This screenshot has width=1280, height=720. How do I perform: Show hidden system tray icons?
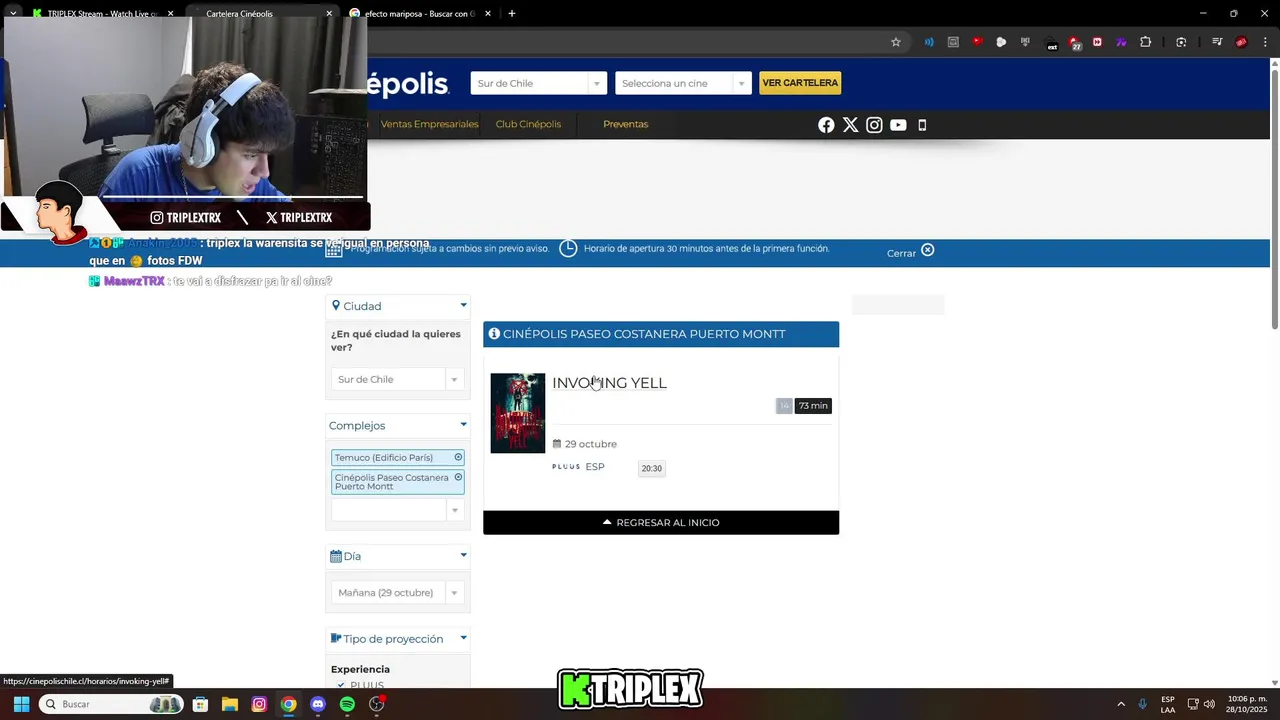click(x=1121, y=704)
